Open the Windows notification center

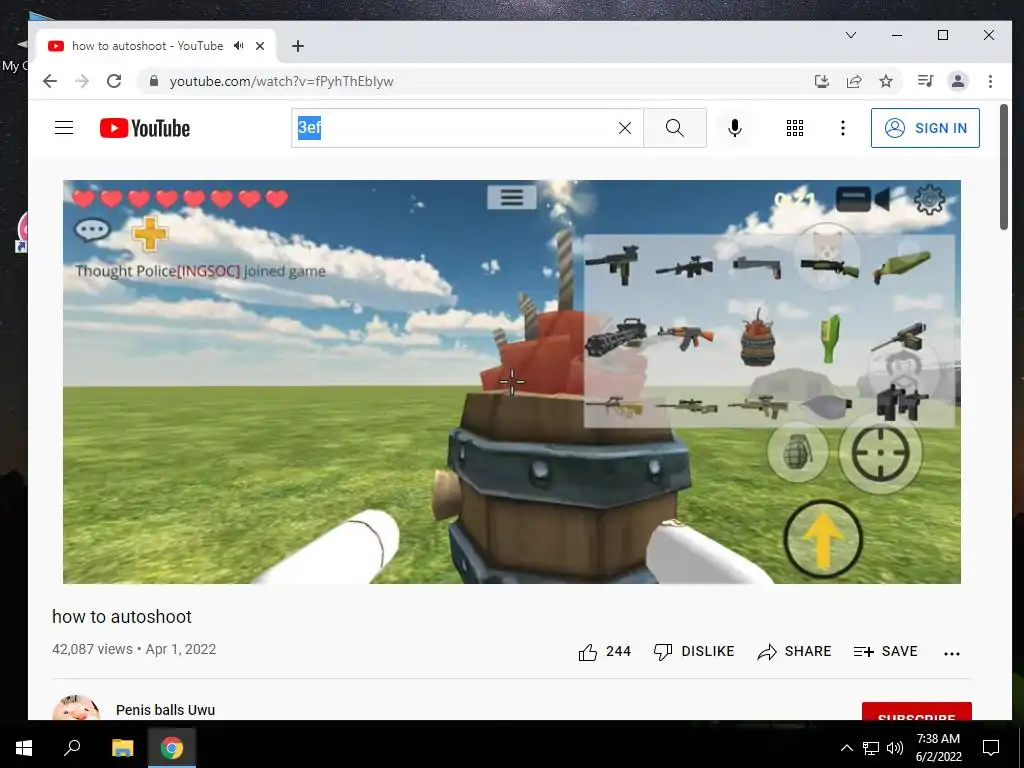pyautogui.click(x=991, y=748)
